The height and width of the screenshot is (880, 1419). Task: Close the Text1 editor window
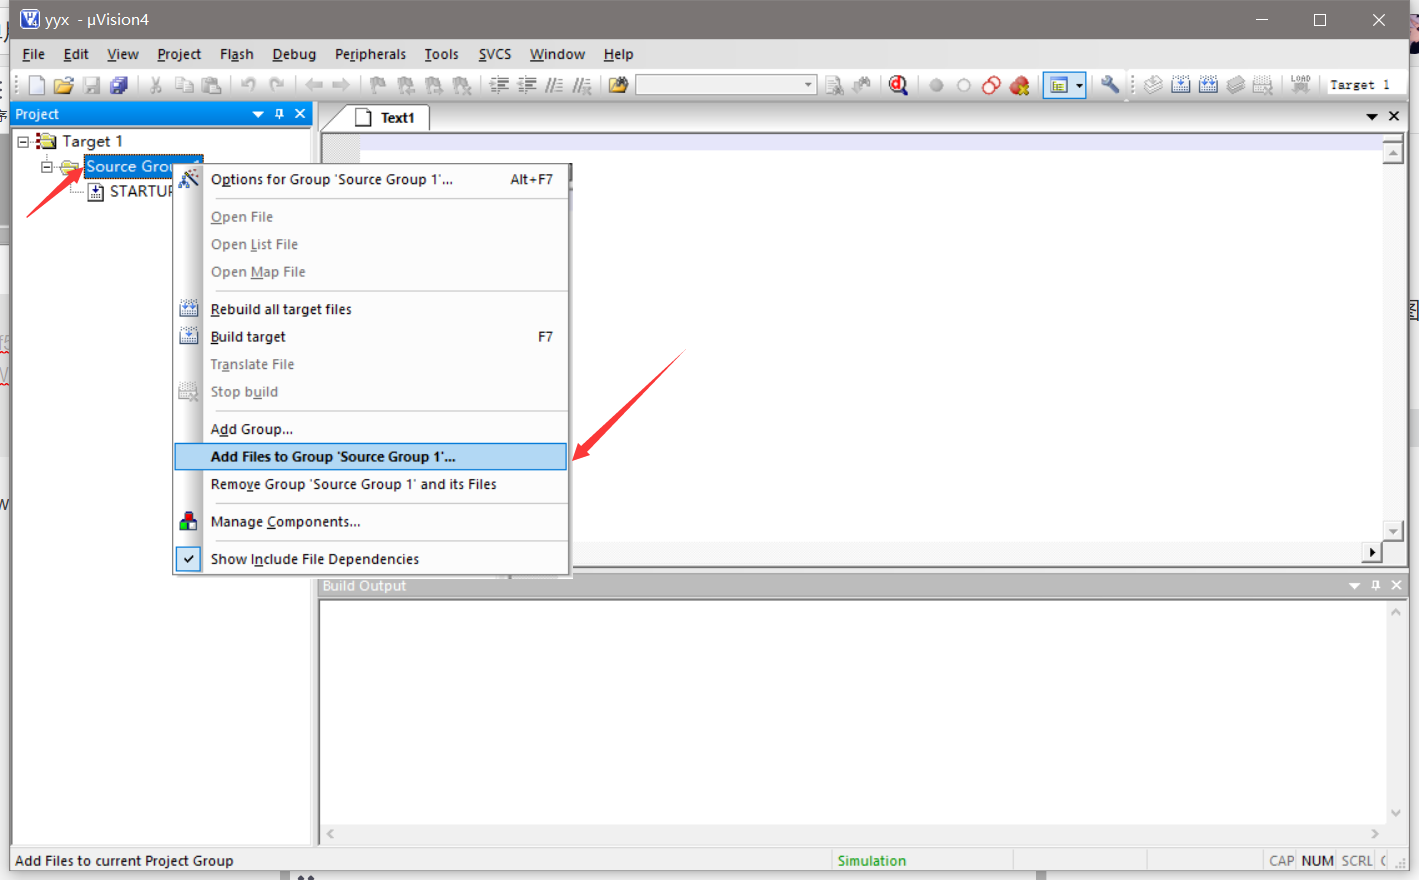click(1394, 117)
